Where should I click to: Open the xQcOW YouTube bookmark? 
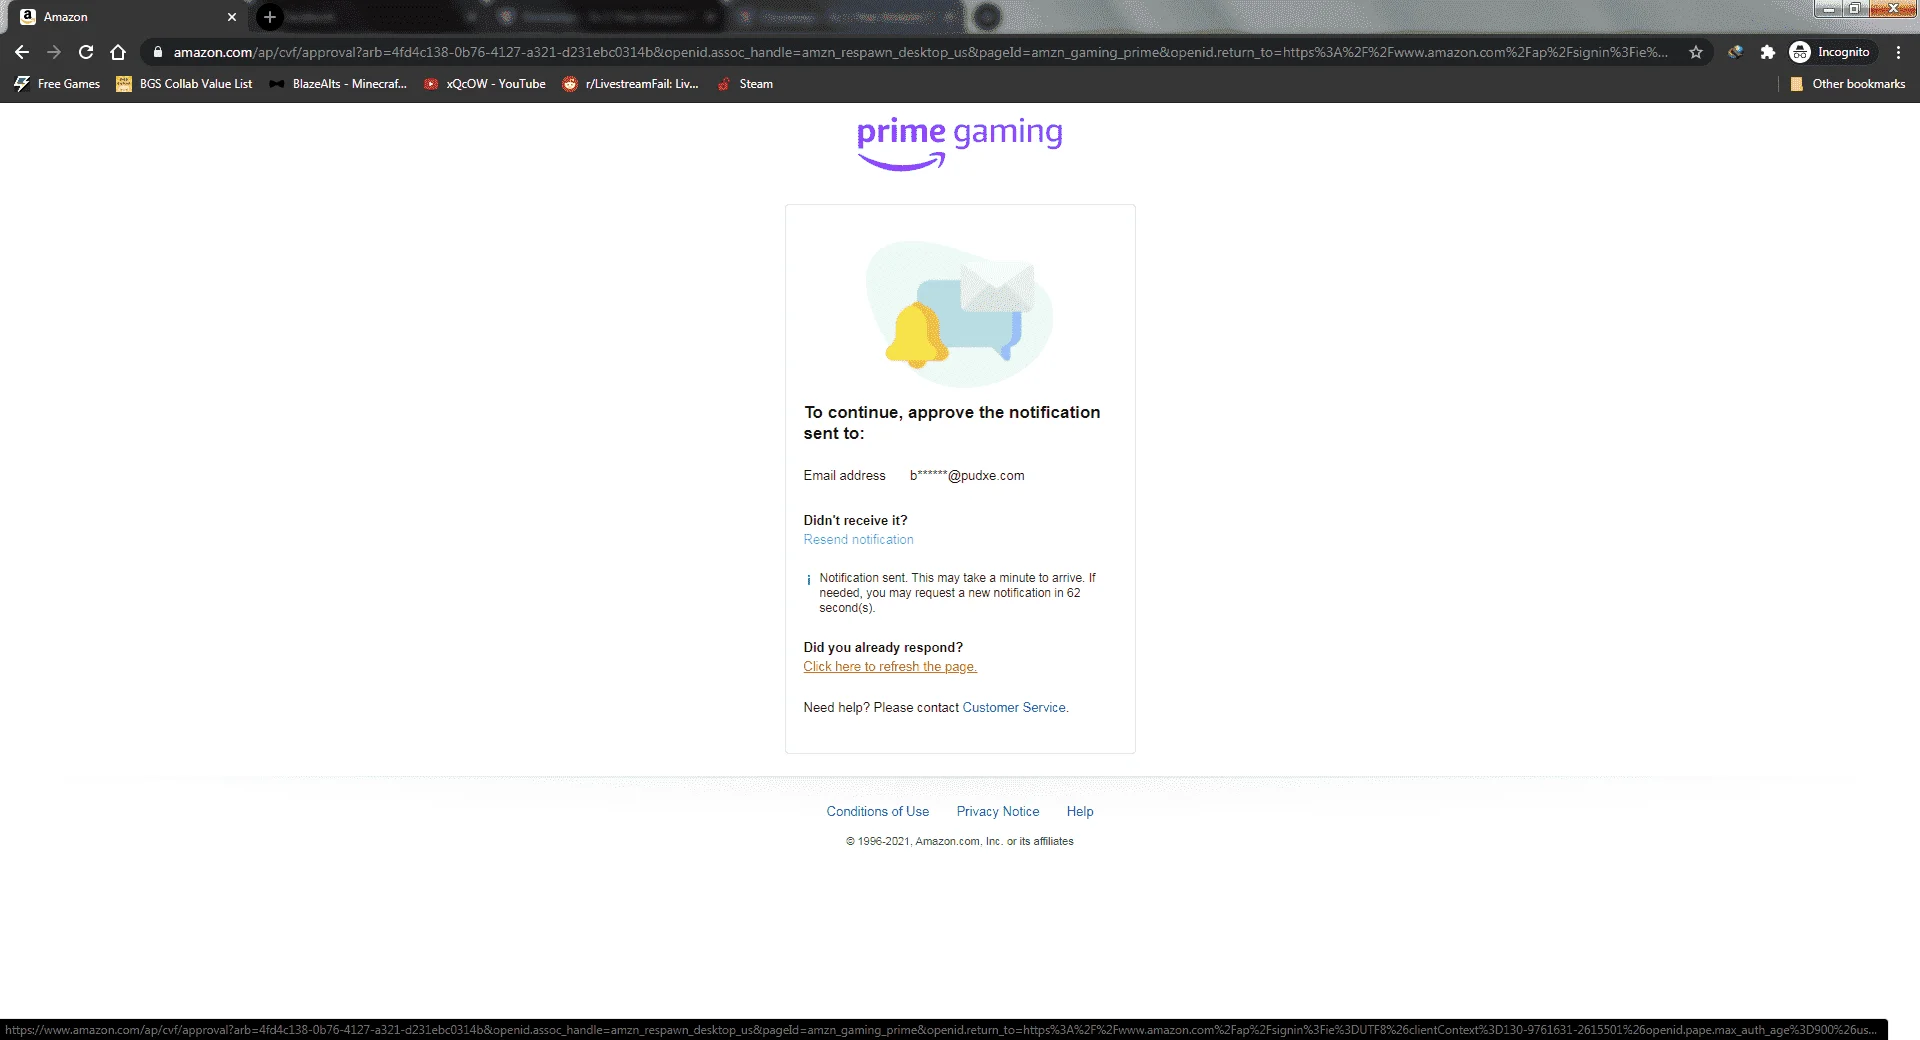point(485,84)
